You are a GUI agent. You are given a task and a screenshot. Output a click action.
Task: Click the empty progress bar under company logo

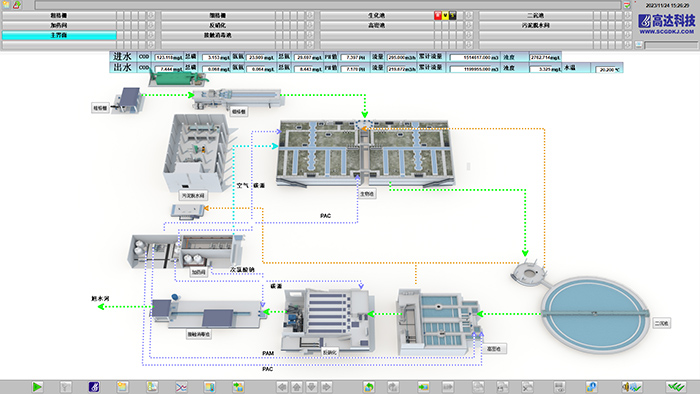tap(671, 45)
